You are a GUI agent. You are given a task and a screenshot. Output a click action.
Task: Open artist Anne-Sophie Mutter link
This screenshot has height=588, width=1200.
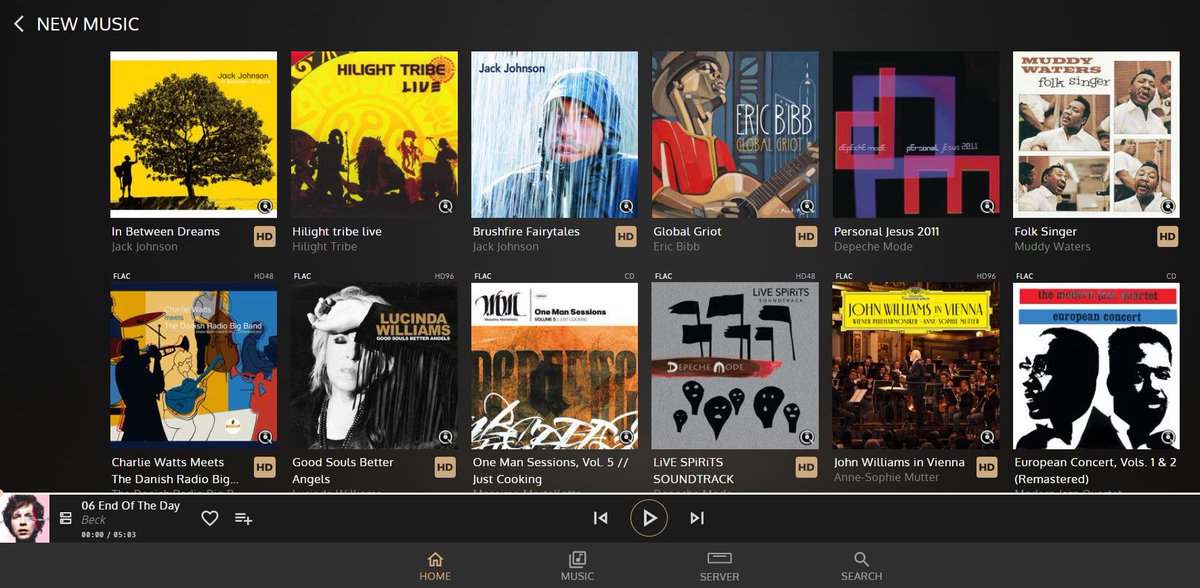click(885, 478)
